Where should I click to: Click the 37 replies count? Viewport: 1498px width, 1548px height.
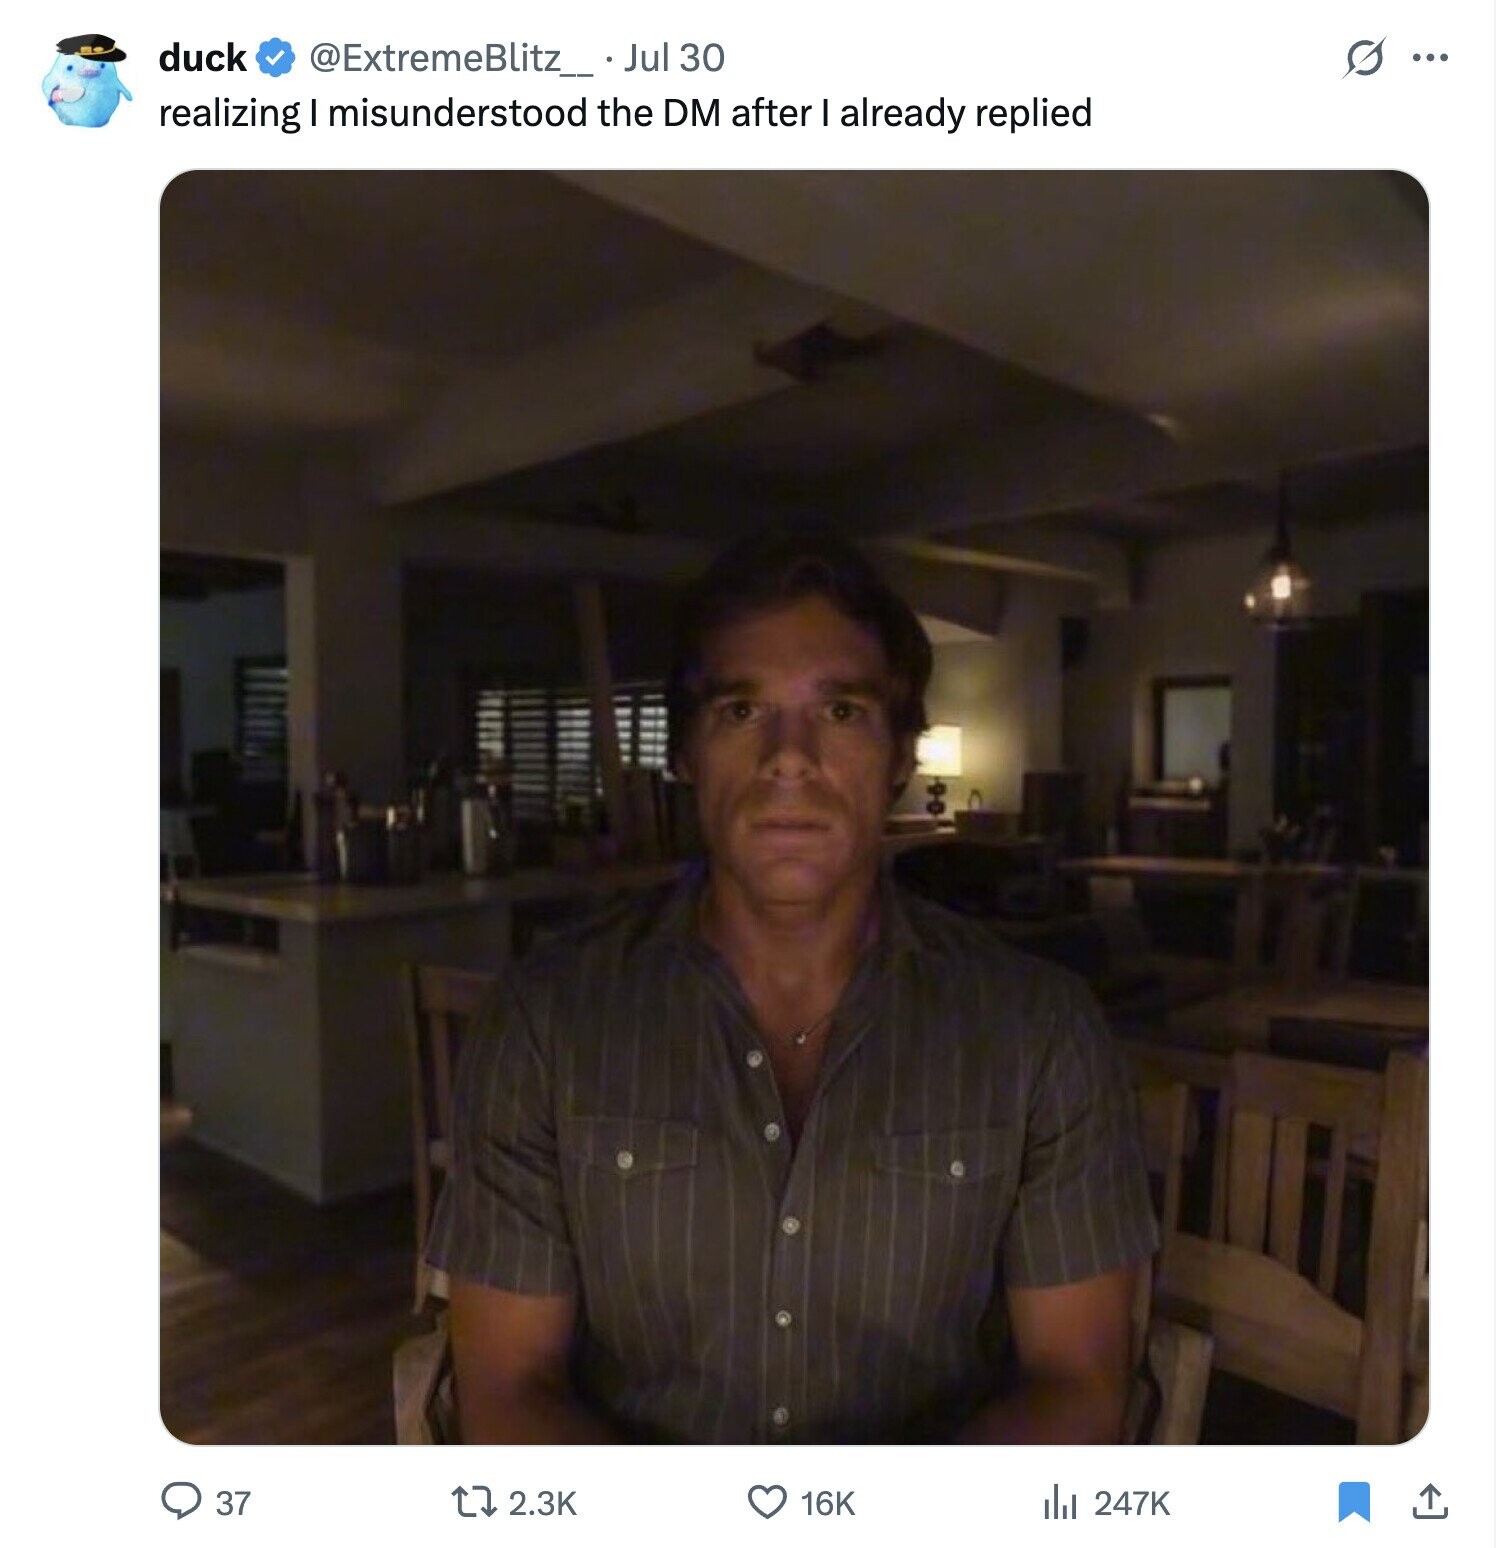click(233, 1503)
